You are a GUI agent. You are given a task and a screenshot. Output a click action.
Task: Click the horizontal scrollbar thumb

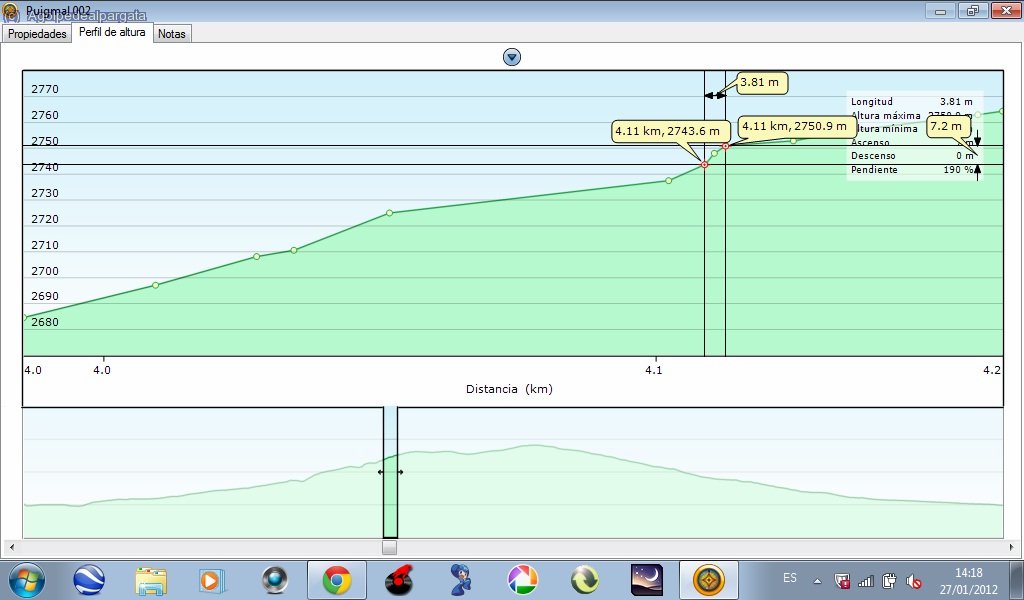click(x=389, y=547)
